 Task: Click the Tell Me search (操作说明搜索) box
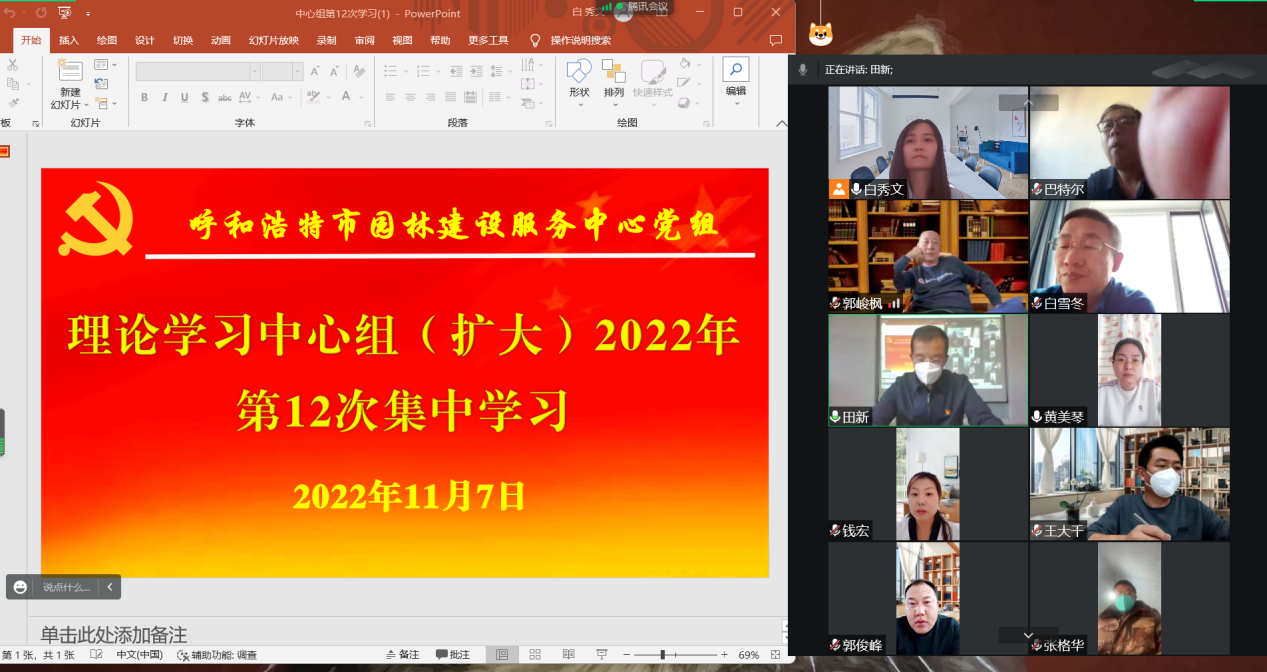click(580, 40)
